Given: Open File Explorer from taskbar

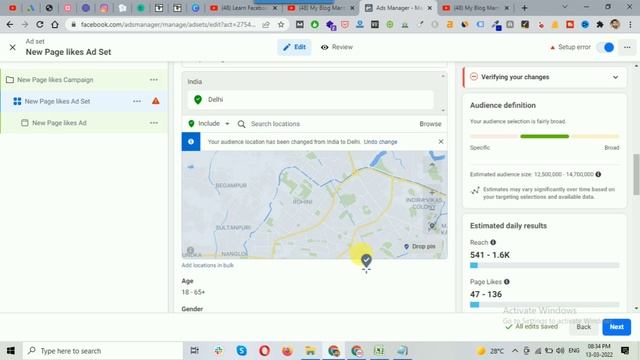Looking at the screenshot, I should click(310, 351).
